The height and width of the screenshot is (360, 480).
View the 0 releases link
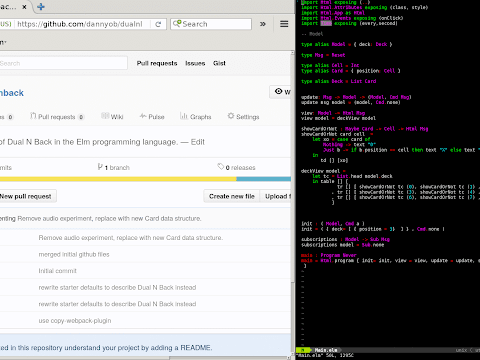click(x=236, y=167)
